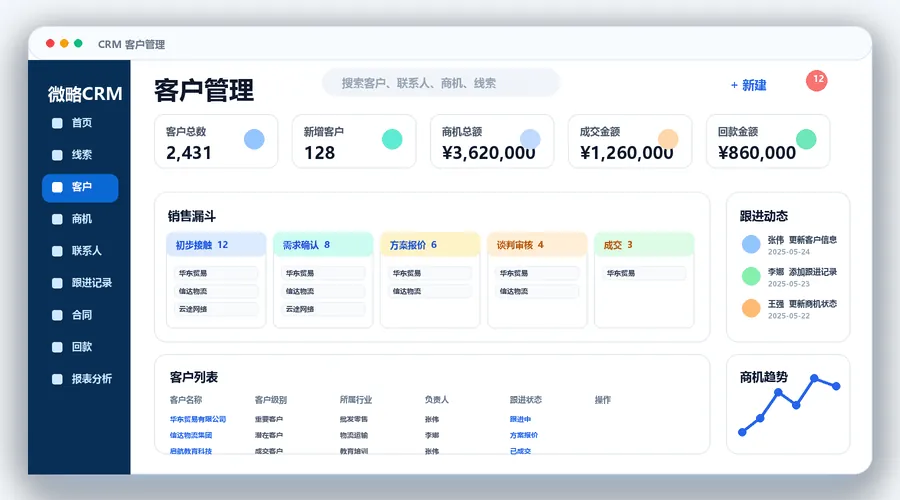Image resolution: width=900 pixels, height=500 pixels.
Task: Select the 需求确认 8 funnel stage header
Action: click(323, 245)
